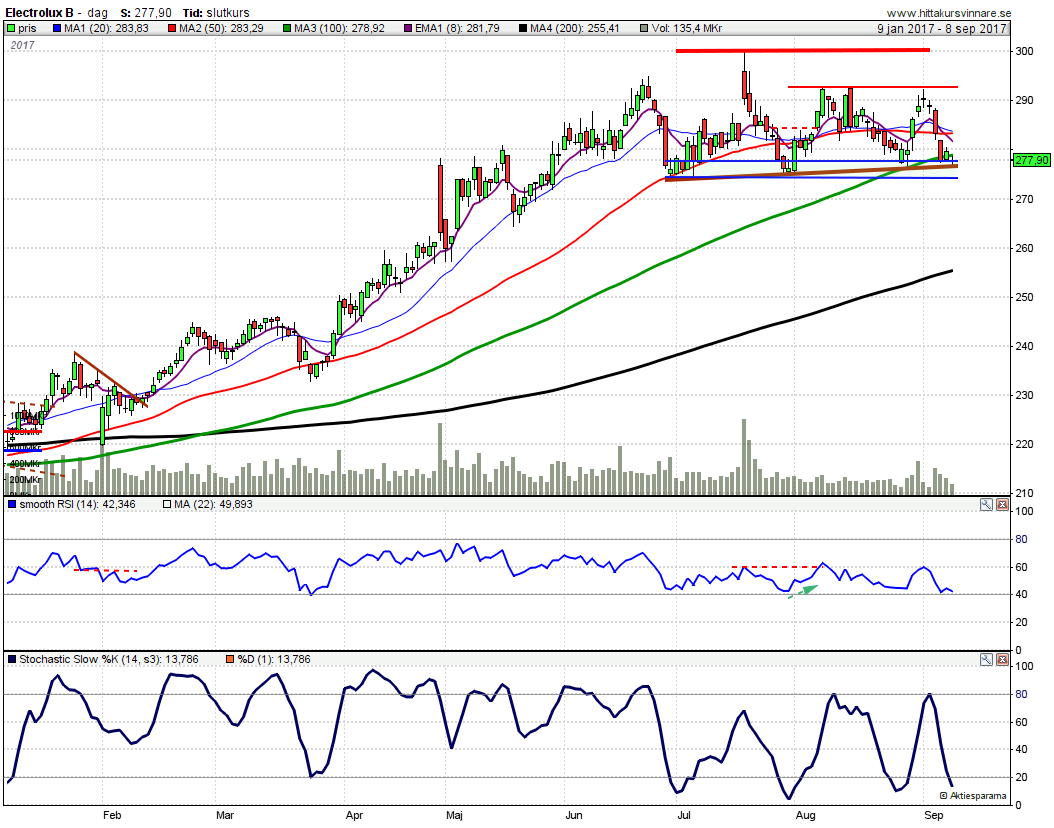This screenshot has width=1054, height=828.
Task: Click the 250 price axis value
Action: pyautogui.click(x=1024, y=297)
